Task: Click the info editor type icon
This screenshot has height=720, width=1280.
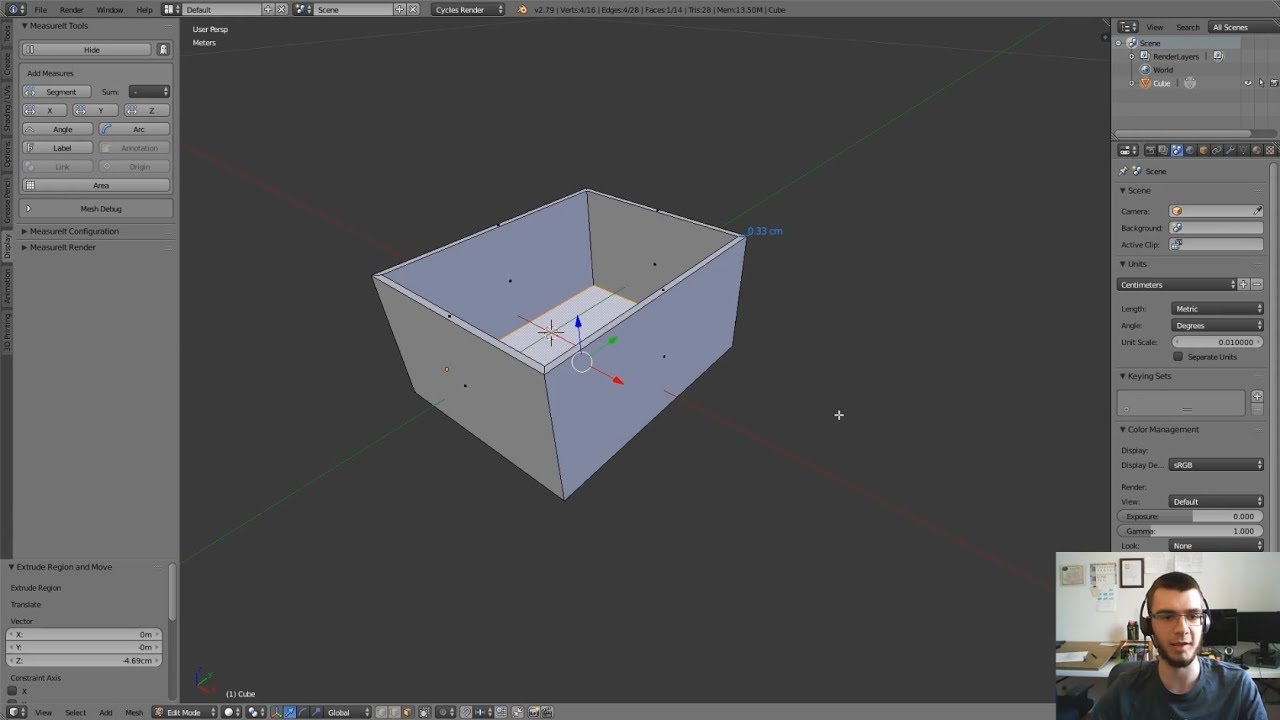Action: click(16, 10)
